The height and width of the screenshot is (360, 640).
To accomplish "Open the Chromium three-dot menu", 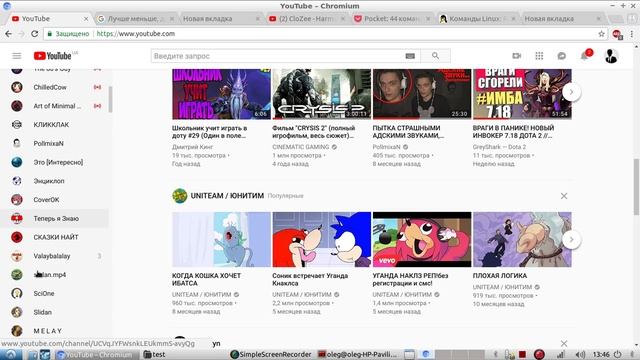I will pos(631,34).
